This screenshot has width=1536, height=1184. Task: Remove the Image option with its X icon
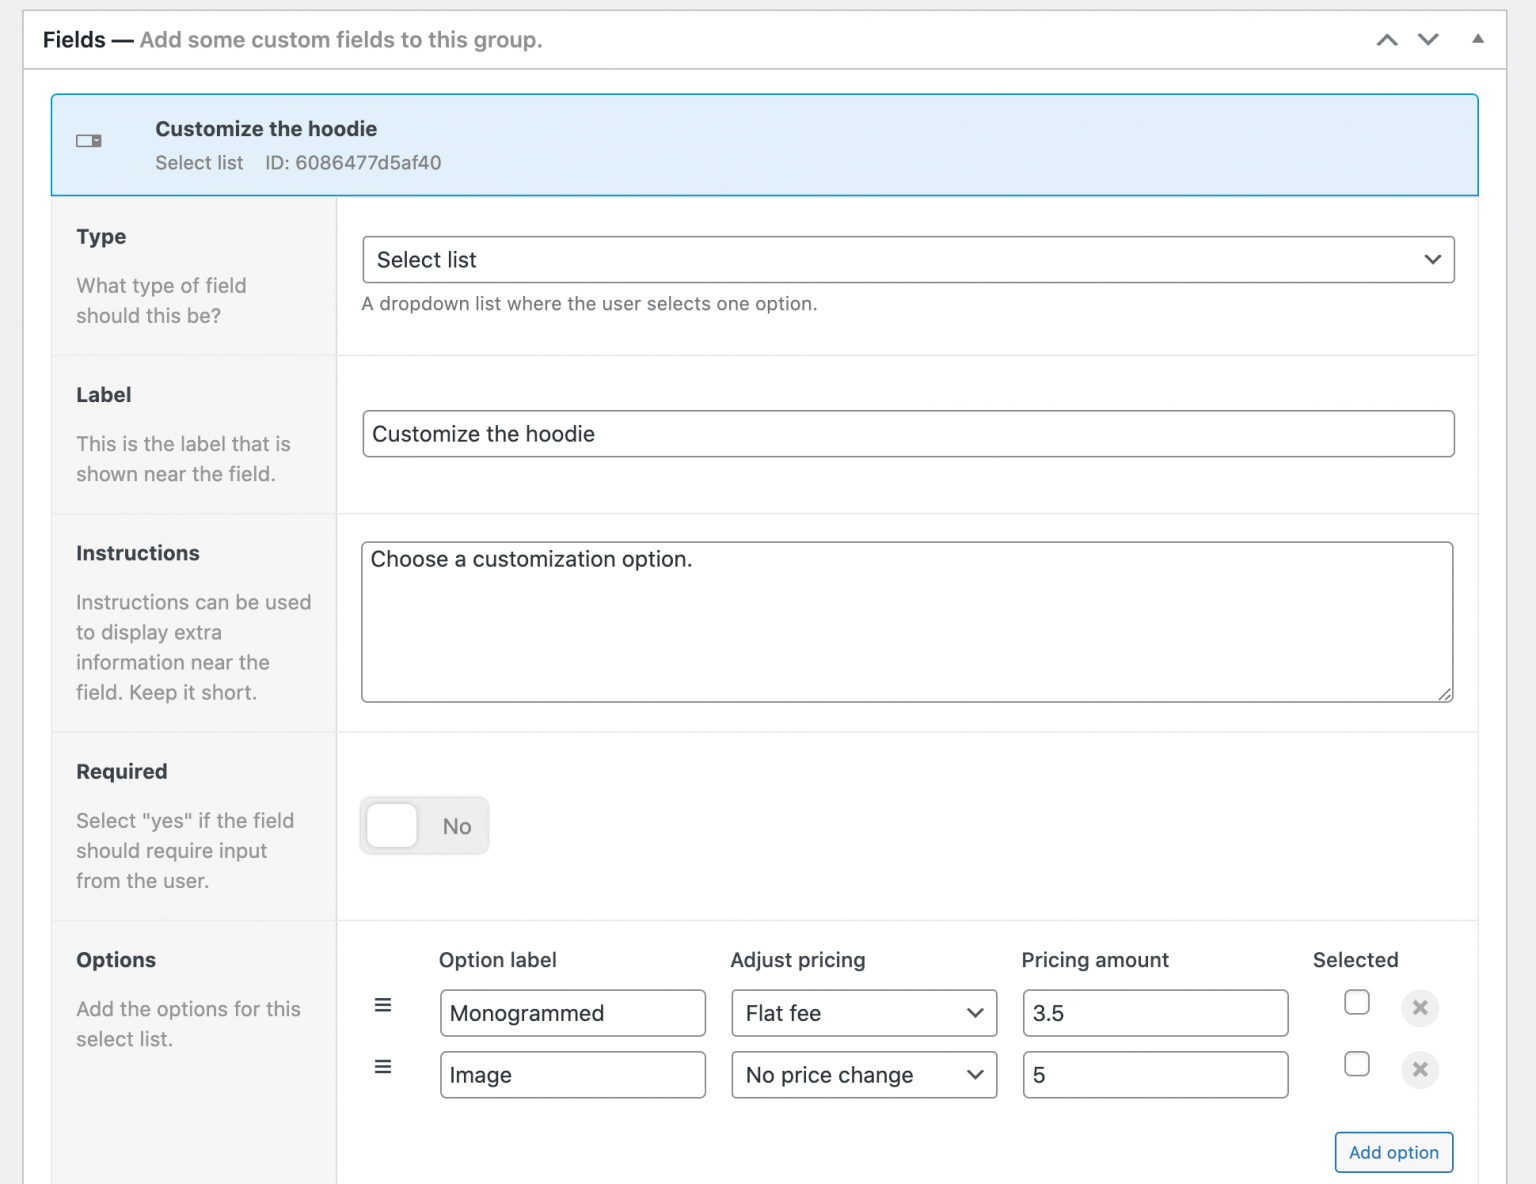(1420, 1070)
